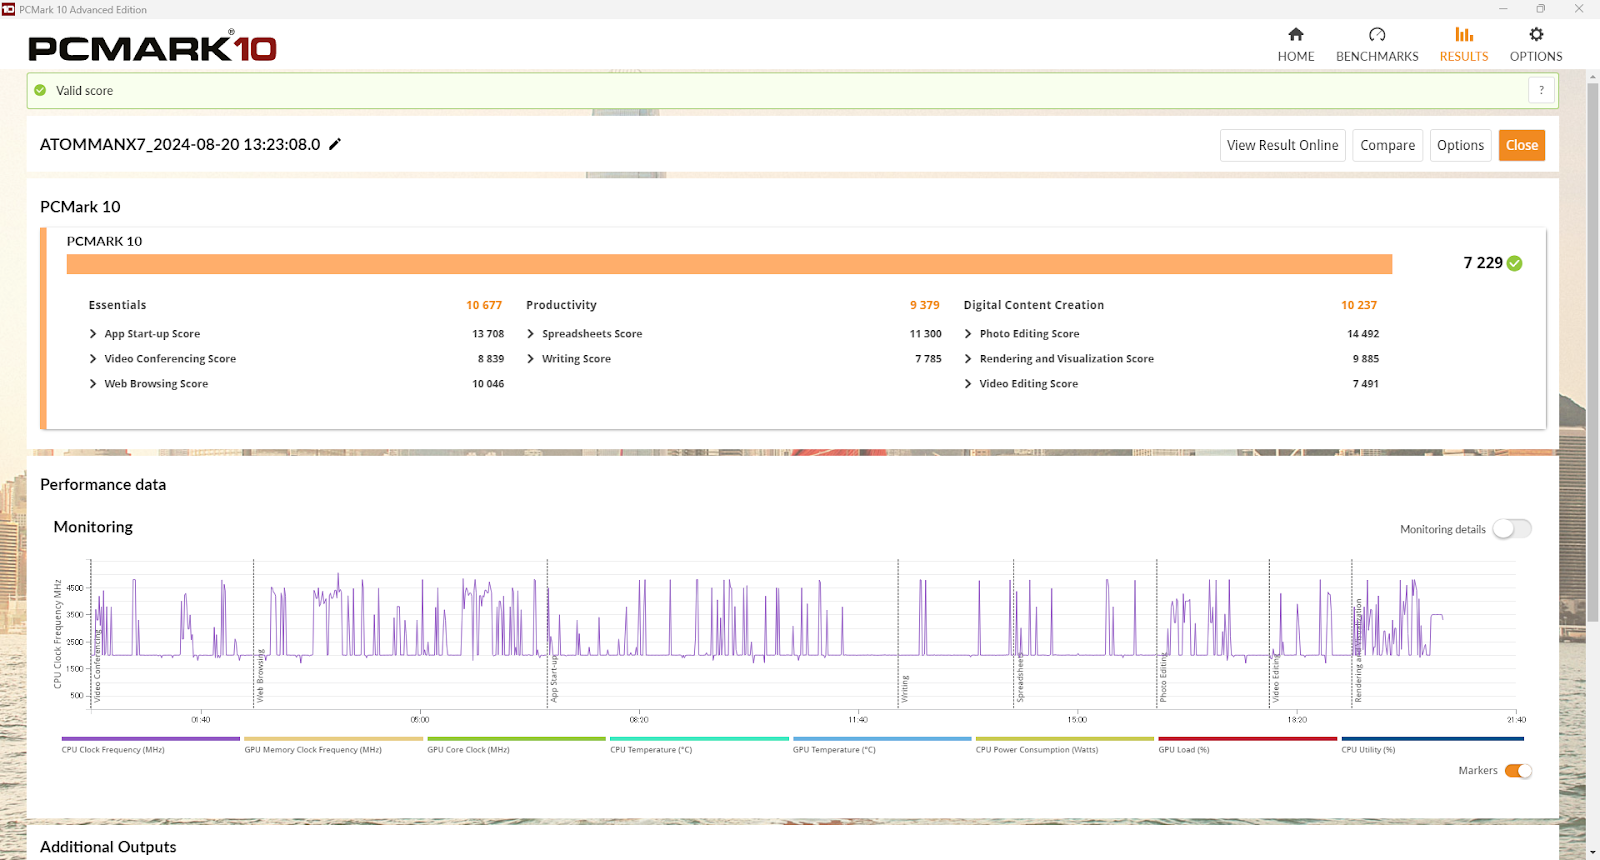Select GPU Temperature legend swatch
This screenshot has height=860, width=1600.
882,739
